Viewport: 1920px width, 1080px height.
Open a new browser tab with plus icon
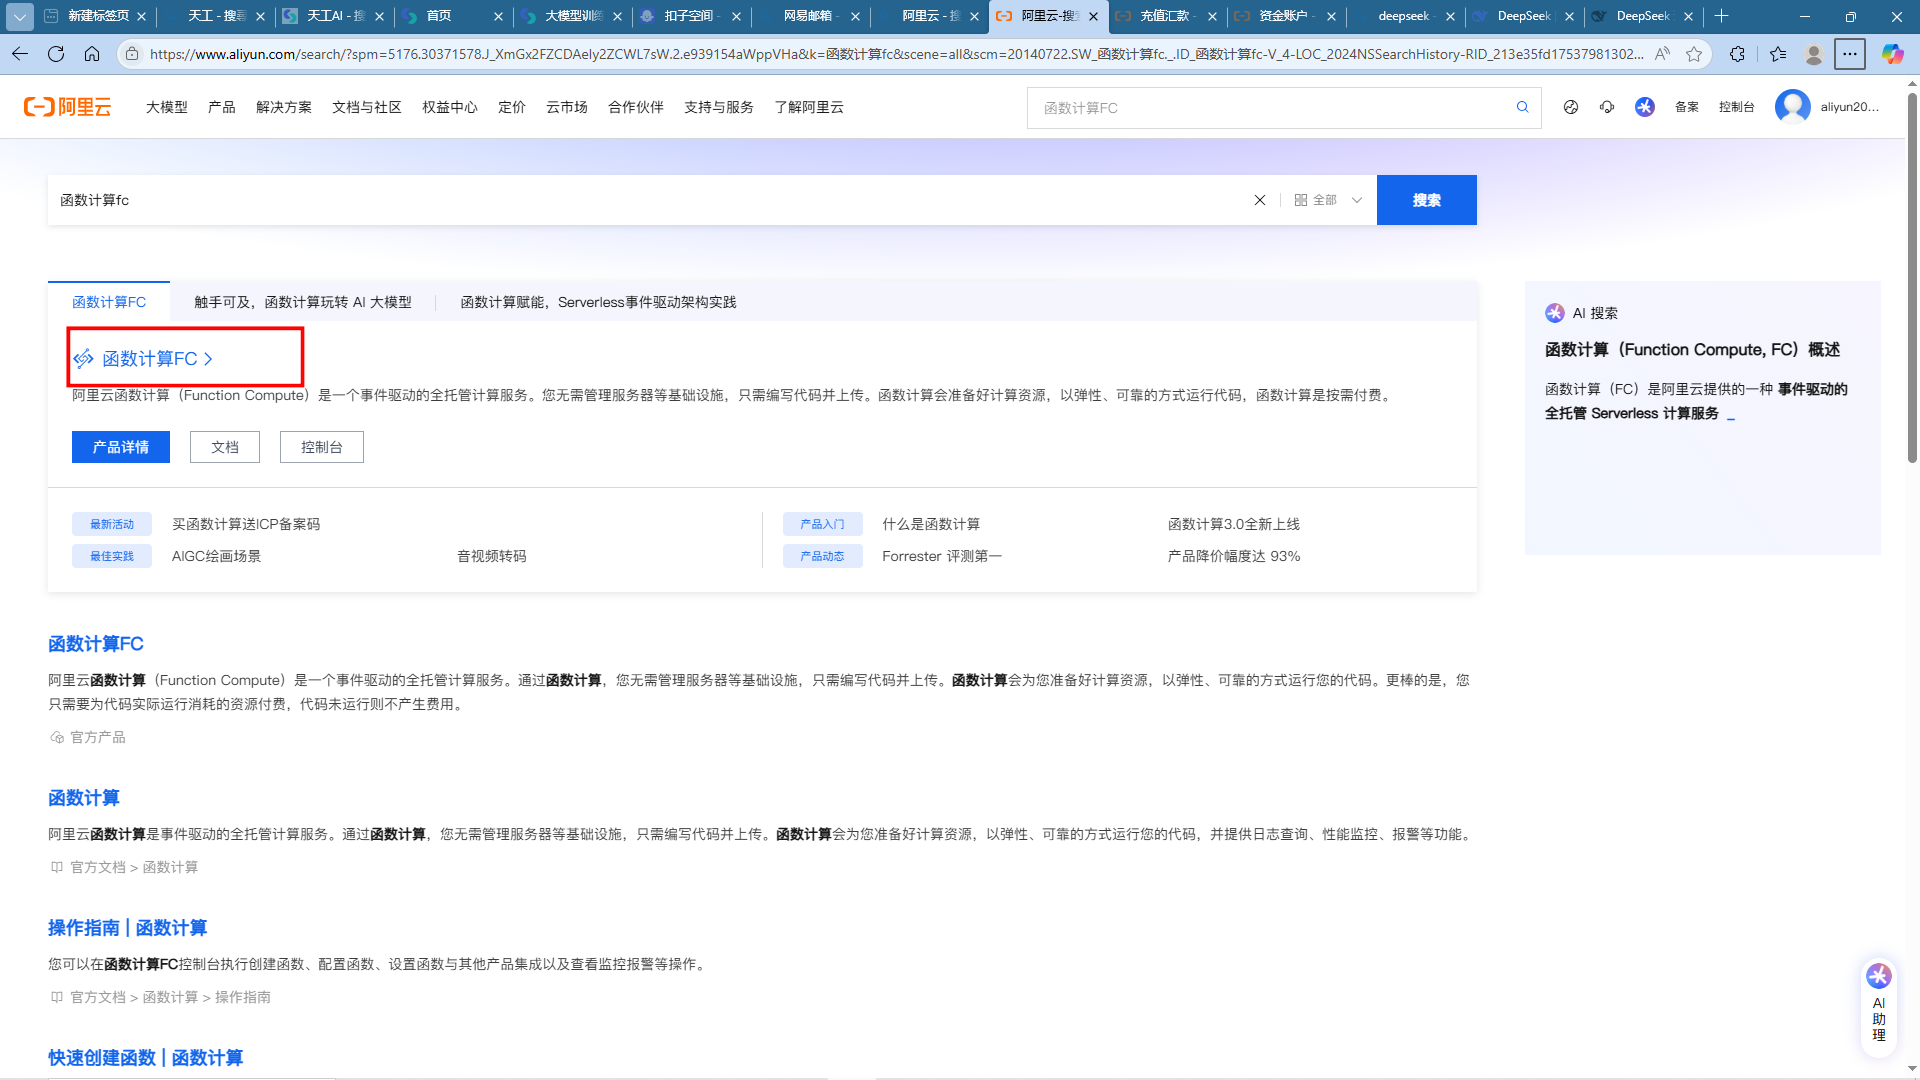tap(1721, 16)
